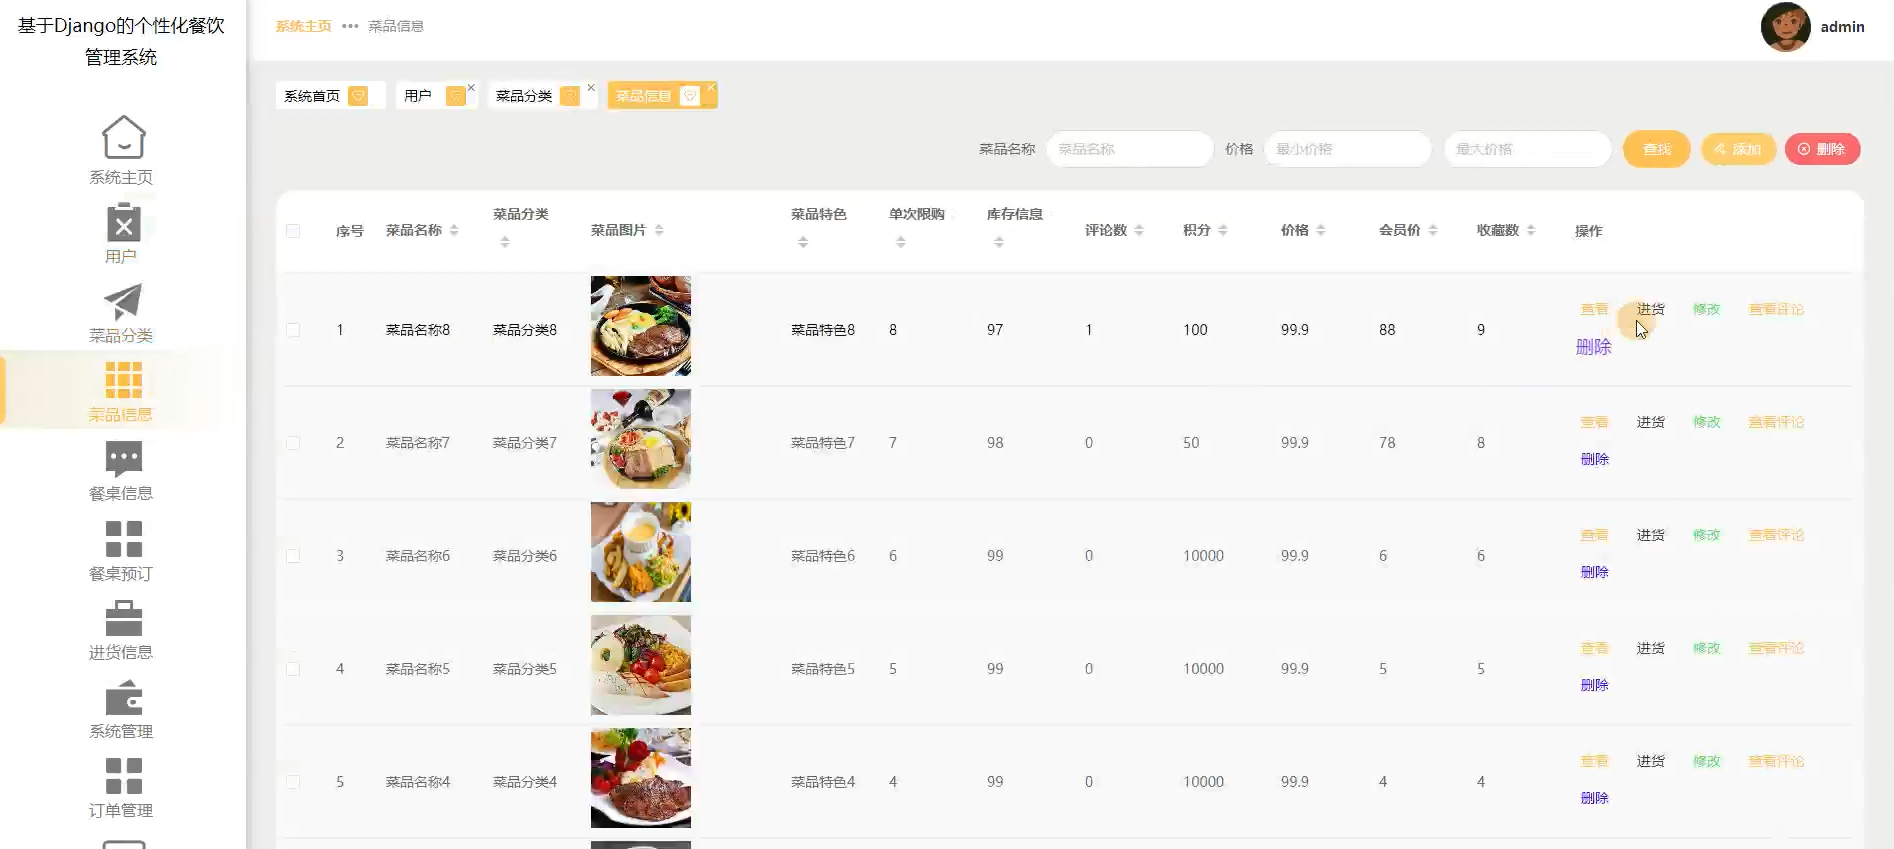The image size is (1894, 849).
Task: Click 删除 link for 菜品名称5
Action: (x=1595, y=686)
